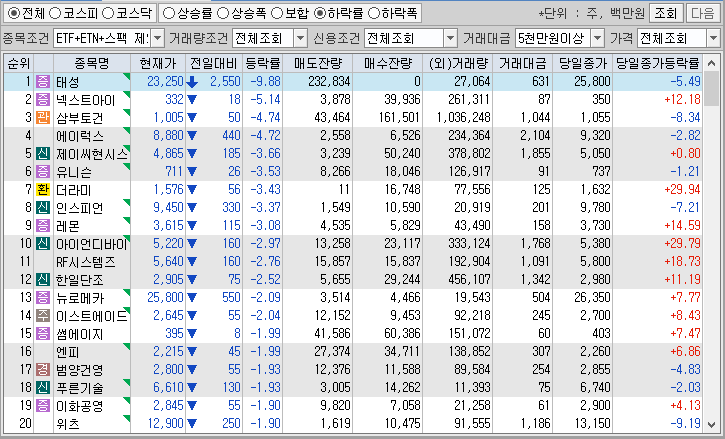Select the 위츠 stock name

click(68, 424)
